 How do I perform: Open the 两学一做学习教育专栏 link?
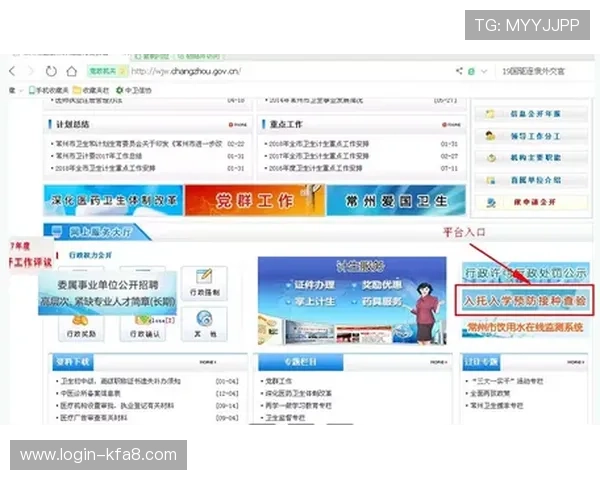click(x=298, y=405)
